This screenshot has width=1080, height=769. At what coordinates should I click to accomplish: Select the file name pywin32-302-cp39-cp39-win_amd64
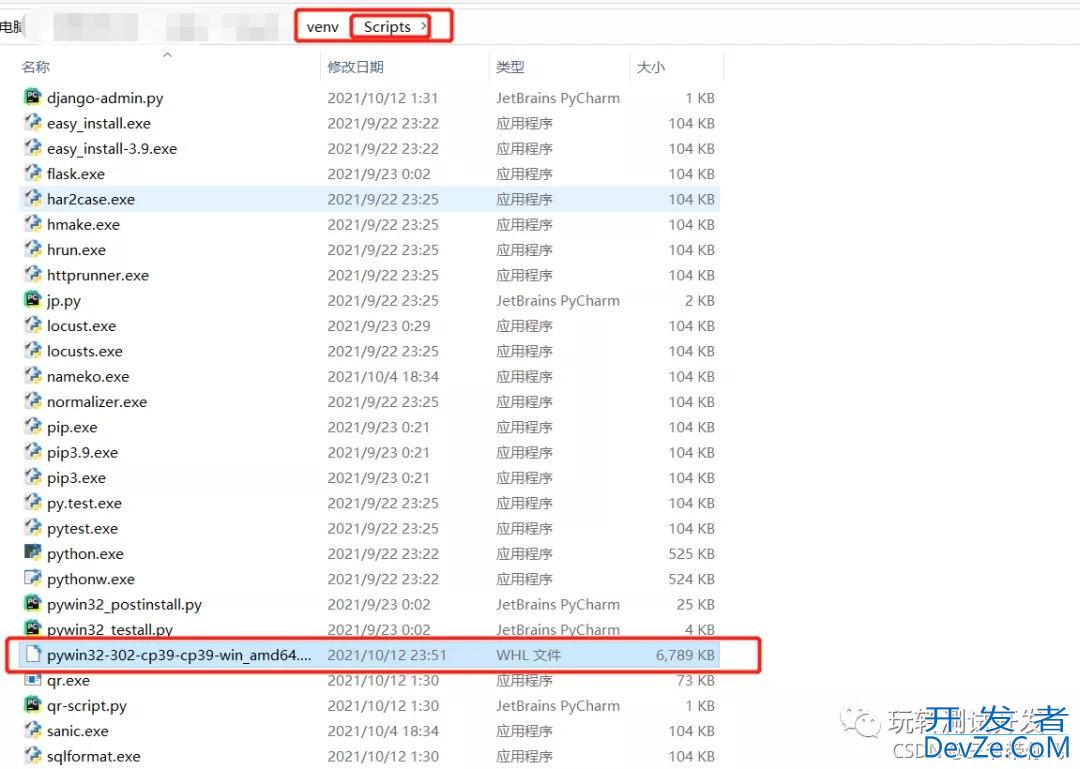coord(179,655)
